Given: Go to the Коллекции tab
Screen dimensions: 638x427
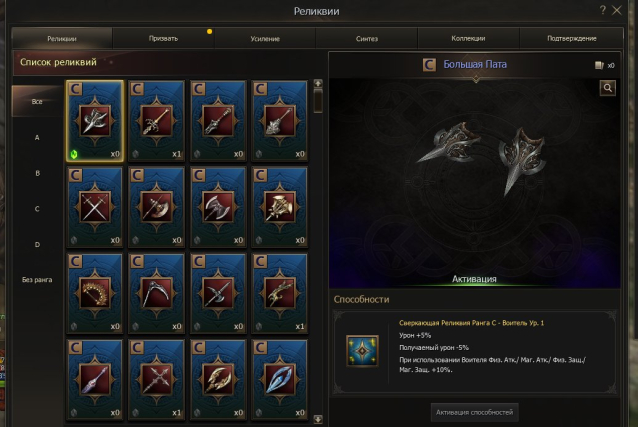Looking at the screenshot, I should pyautogui.click(x=468, y=39).
